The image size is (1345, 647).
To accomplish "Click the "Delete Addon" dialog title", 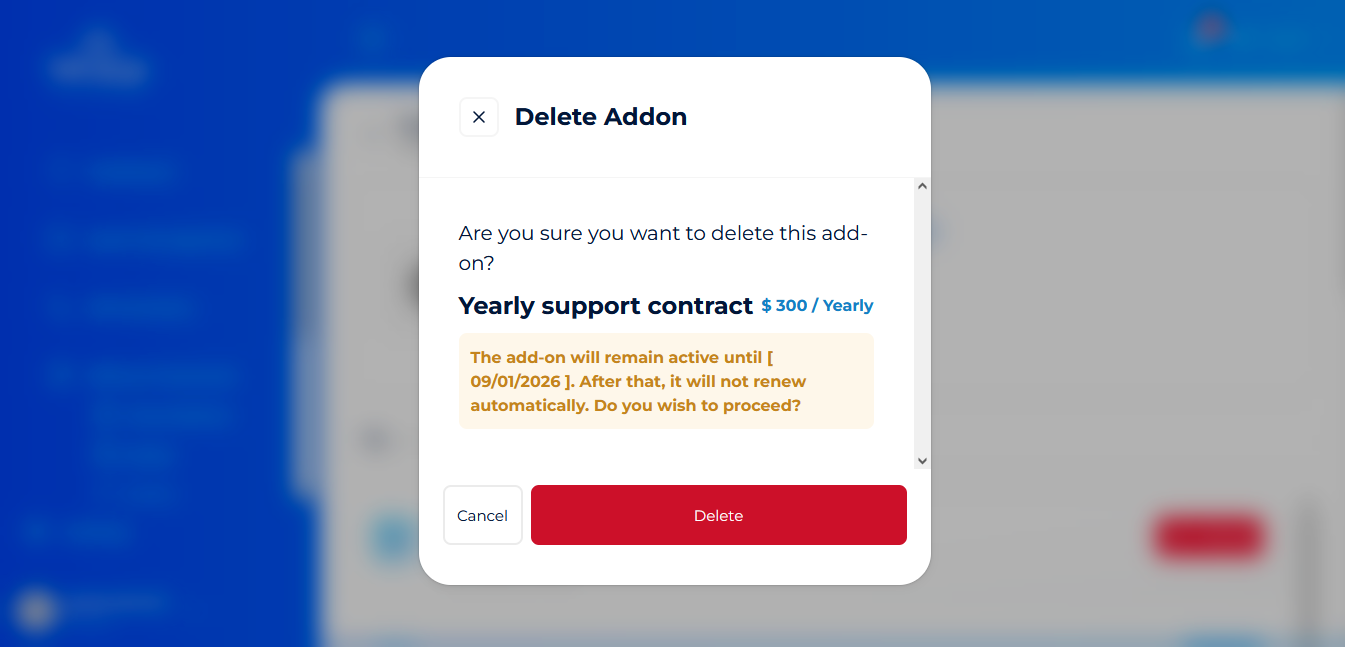I will [x=600, y=117].
